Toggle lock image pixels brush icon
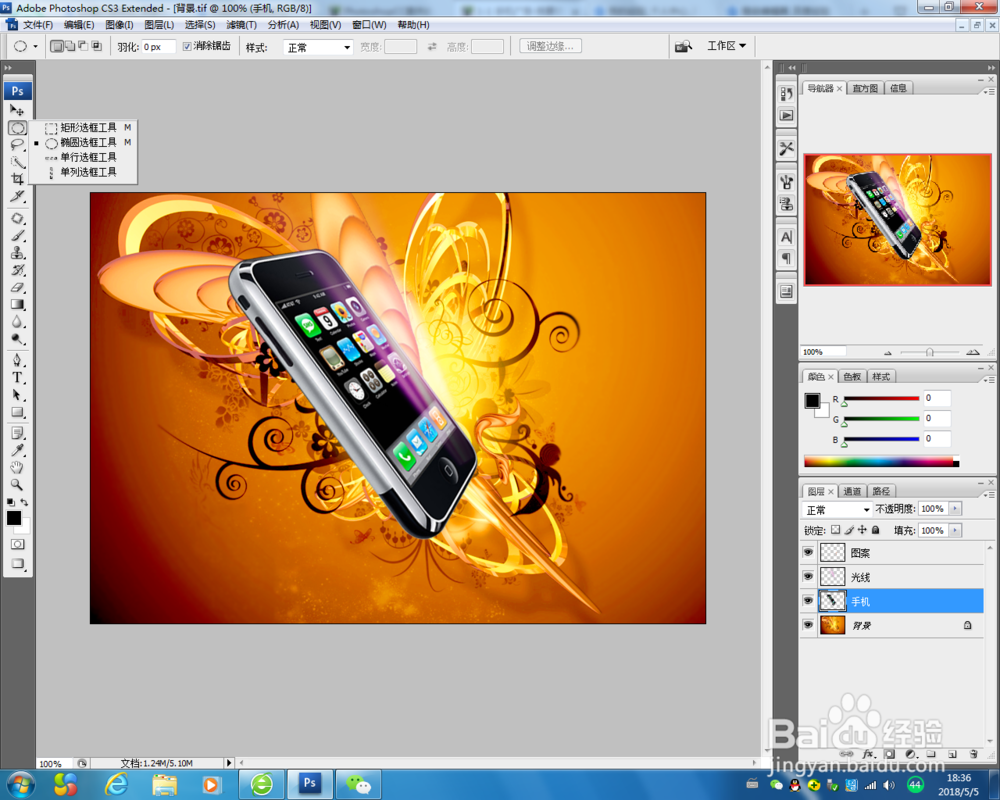 (x=849, y=530)
